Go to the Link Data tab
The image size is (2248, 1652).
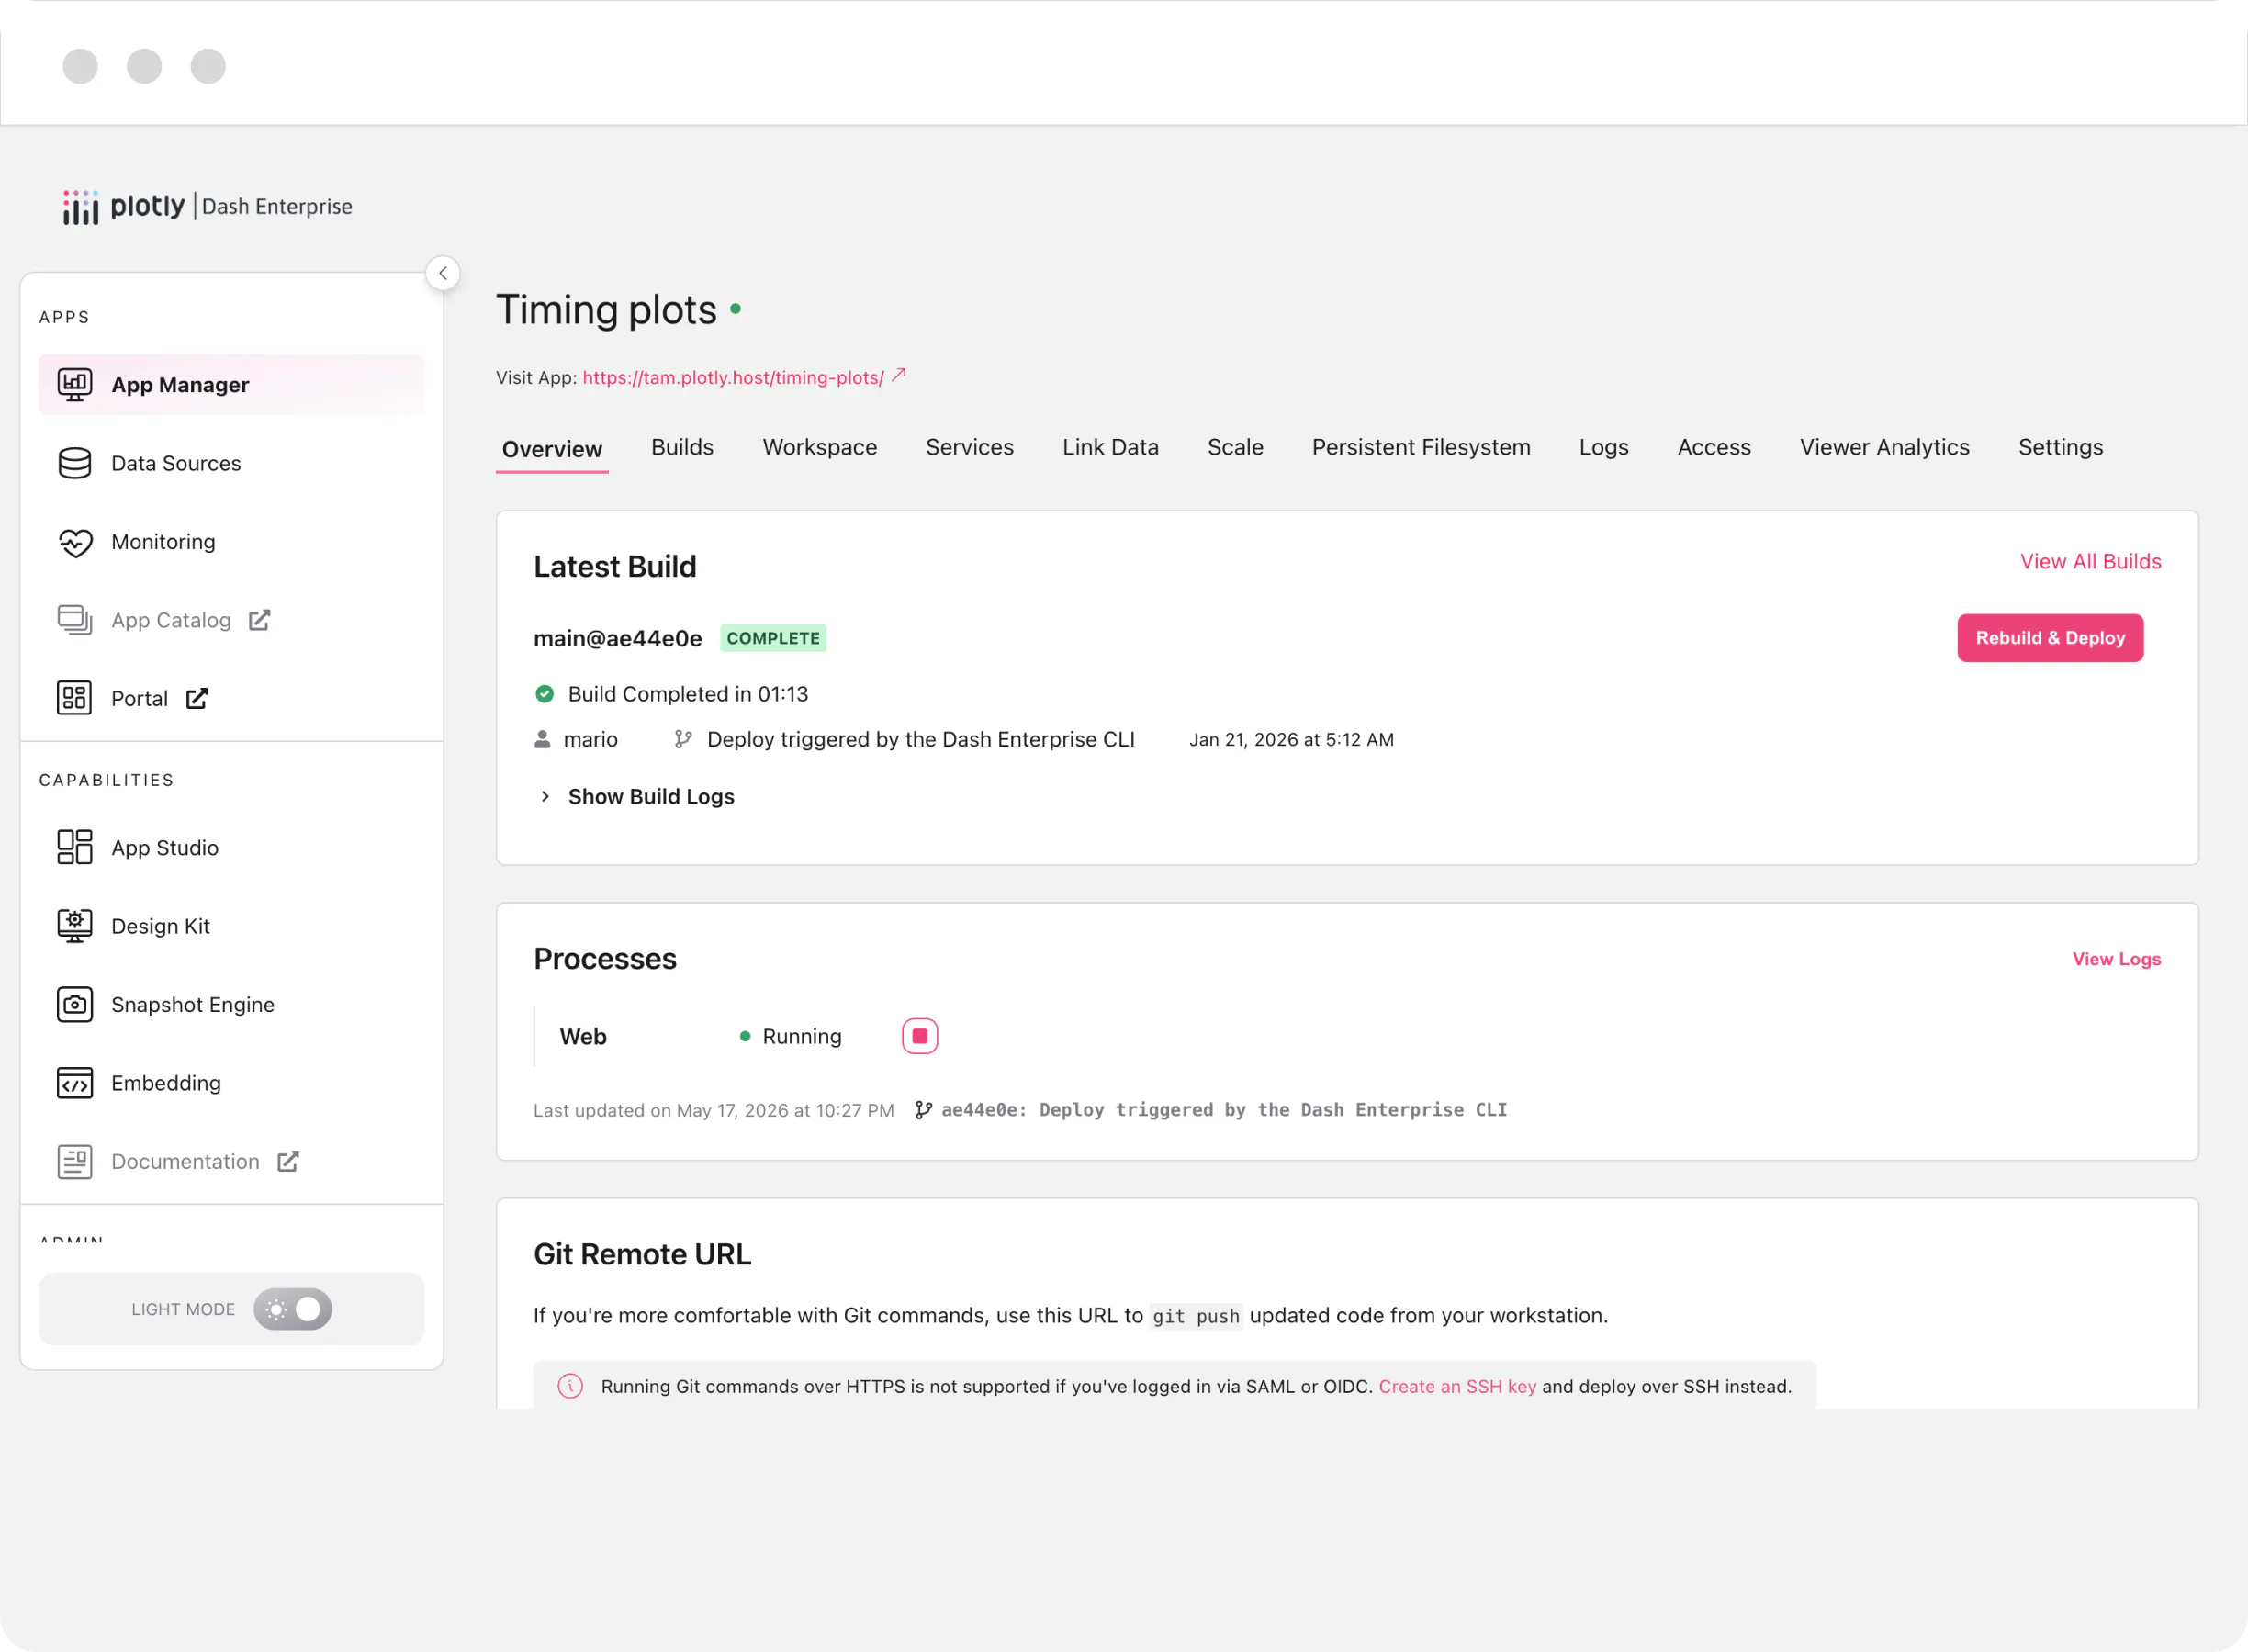pos(1111,447)
